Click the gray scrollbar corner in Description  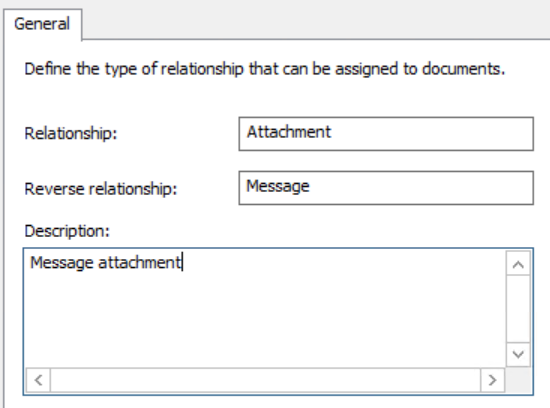[519, 380]
